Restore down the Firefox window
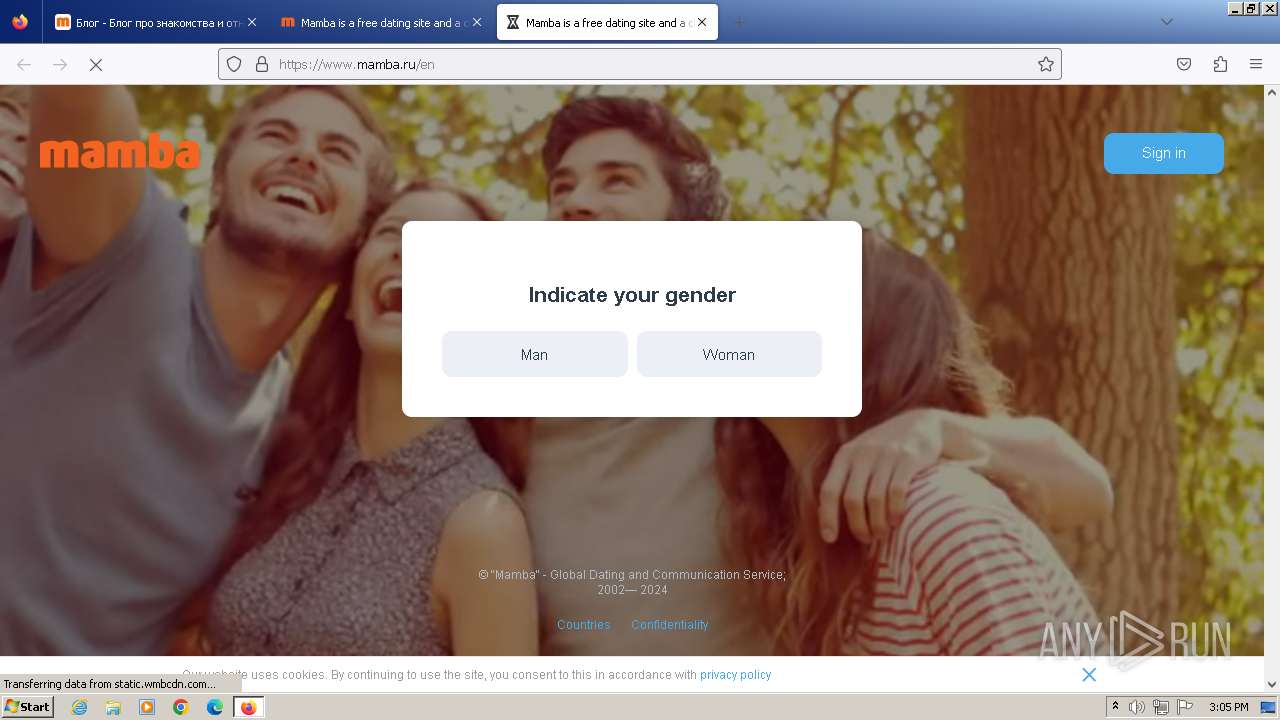This screenshot has height=720, width=1280. click(x=1251, y=8)
